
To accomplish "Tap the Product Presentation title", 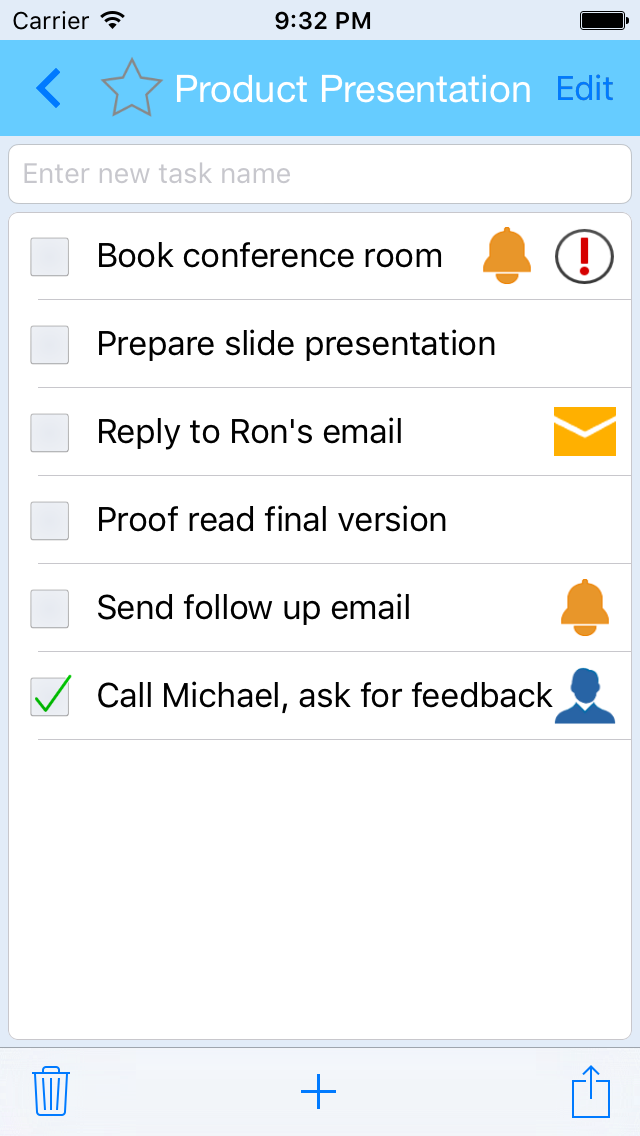I will (352, 89).
